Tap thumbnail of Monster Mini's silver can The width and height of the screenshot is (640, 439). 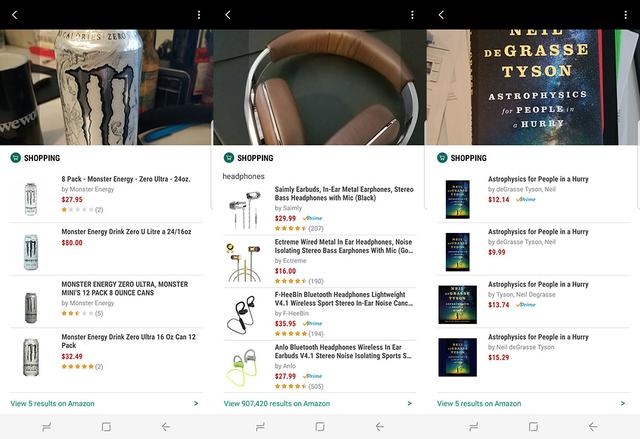pyautogui.click(x=31, y=308)
